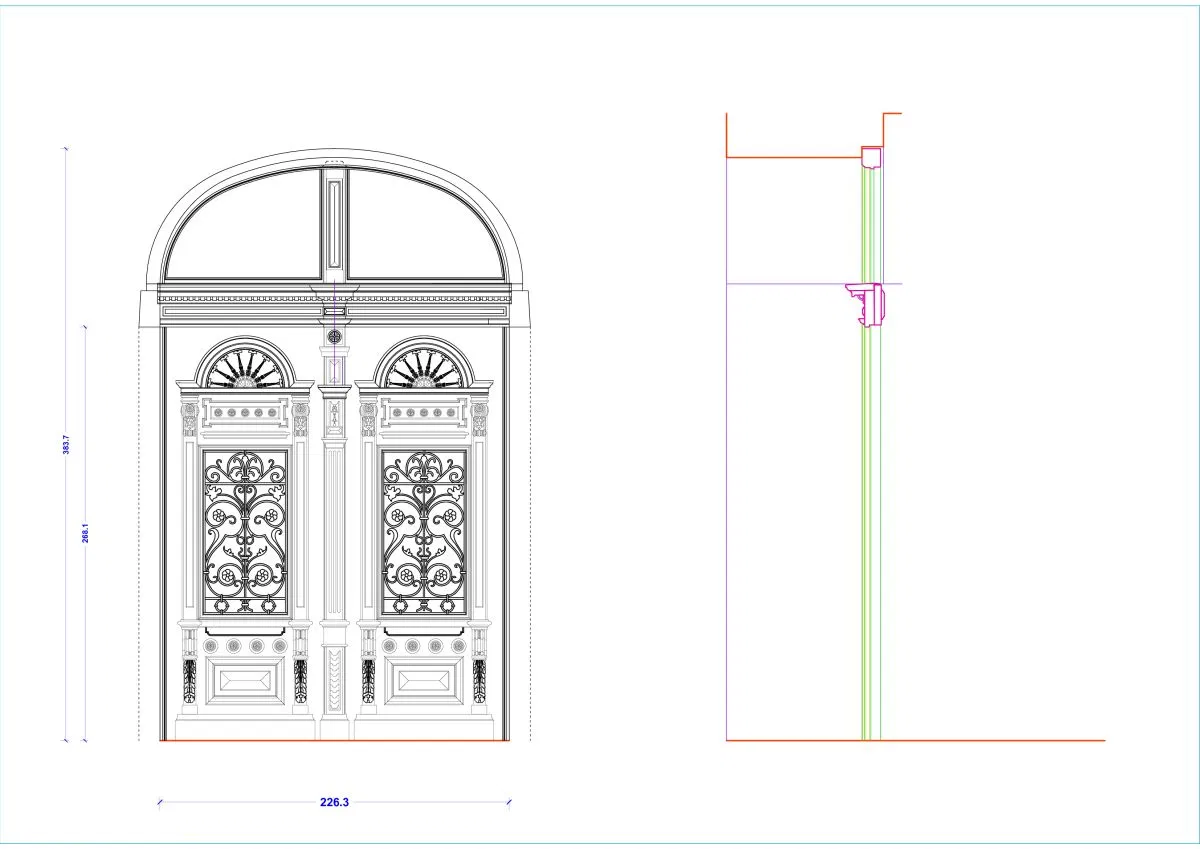
Task: Select the head frame profile atop the section
Action: point(872,157)
